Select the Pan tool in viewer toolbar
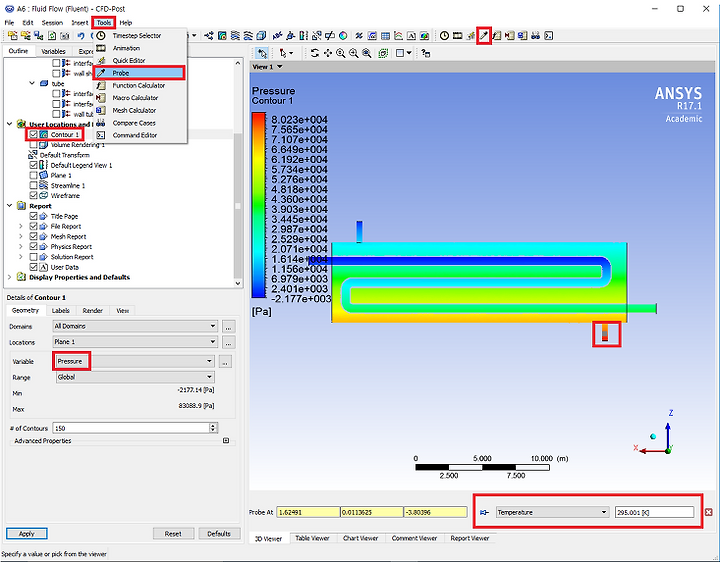The height and width of the screenshot is (562, 720). pyautogui.click(x=327, y=53)
